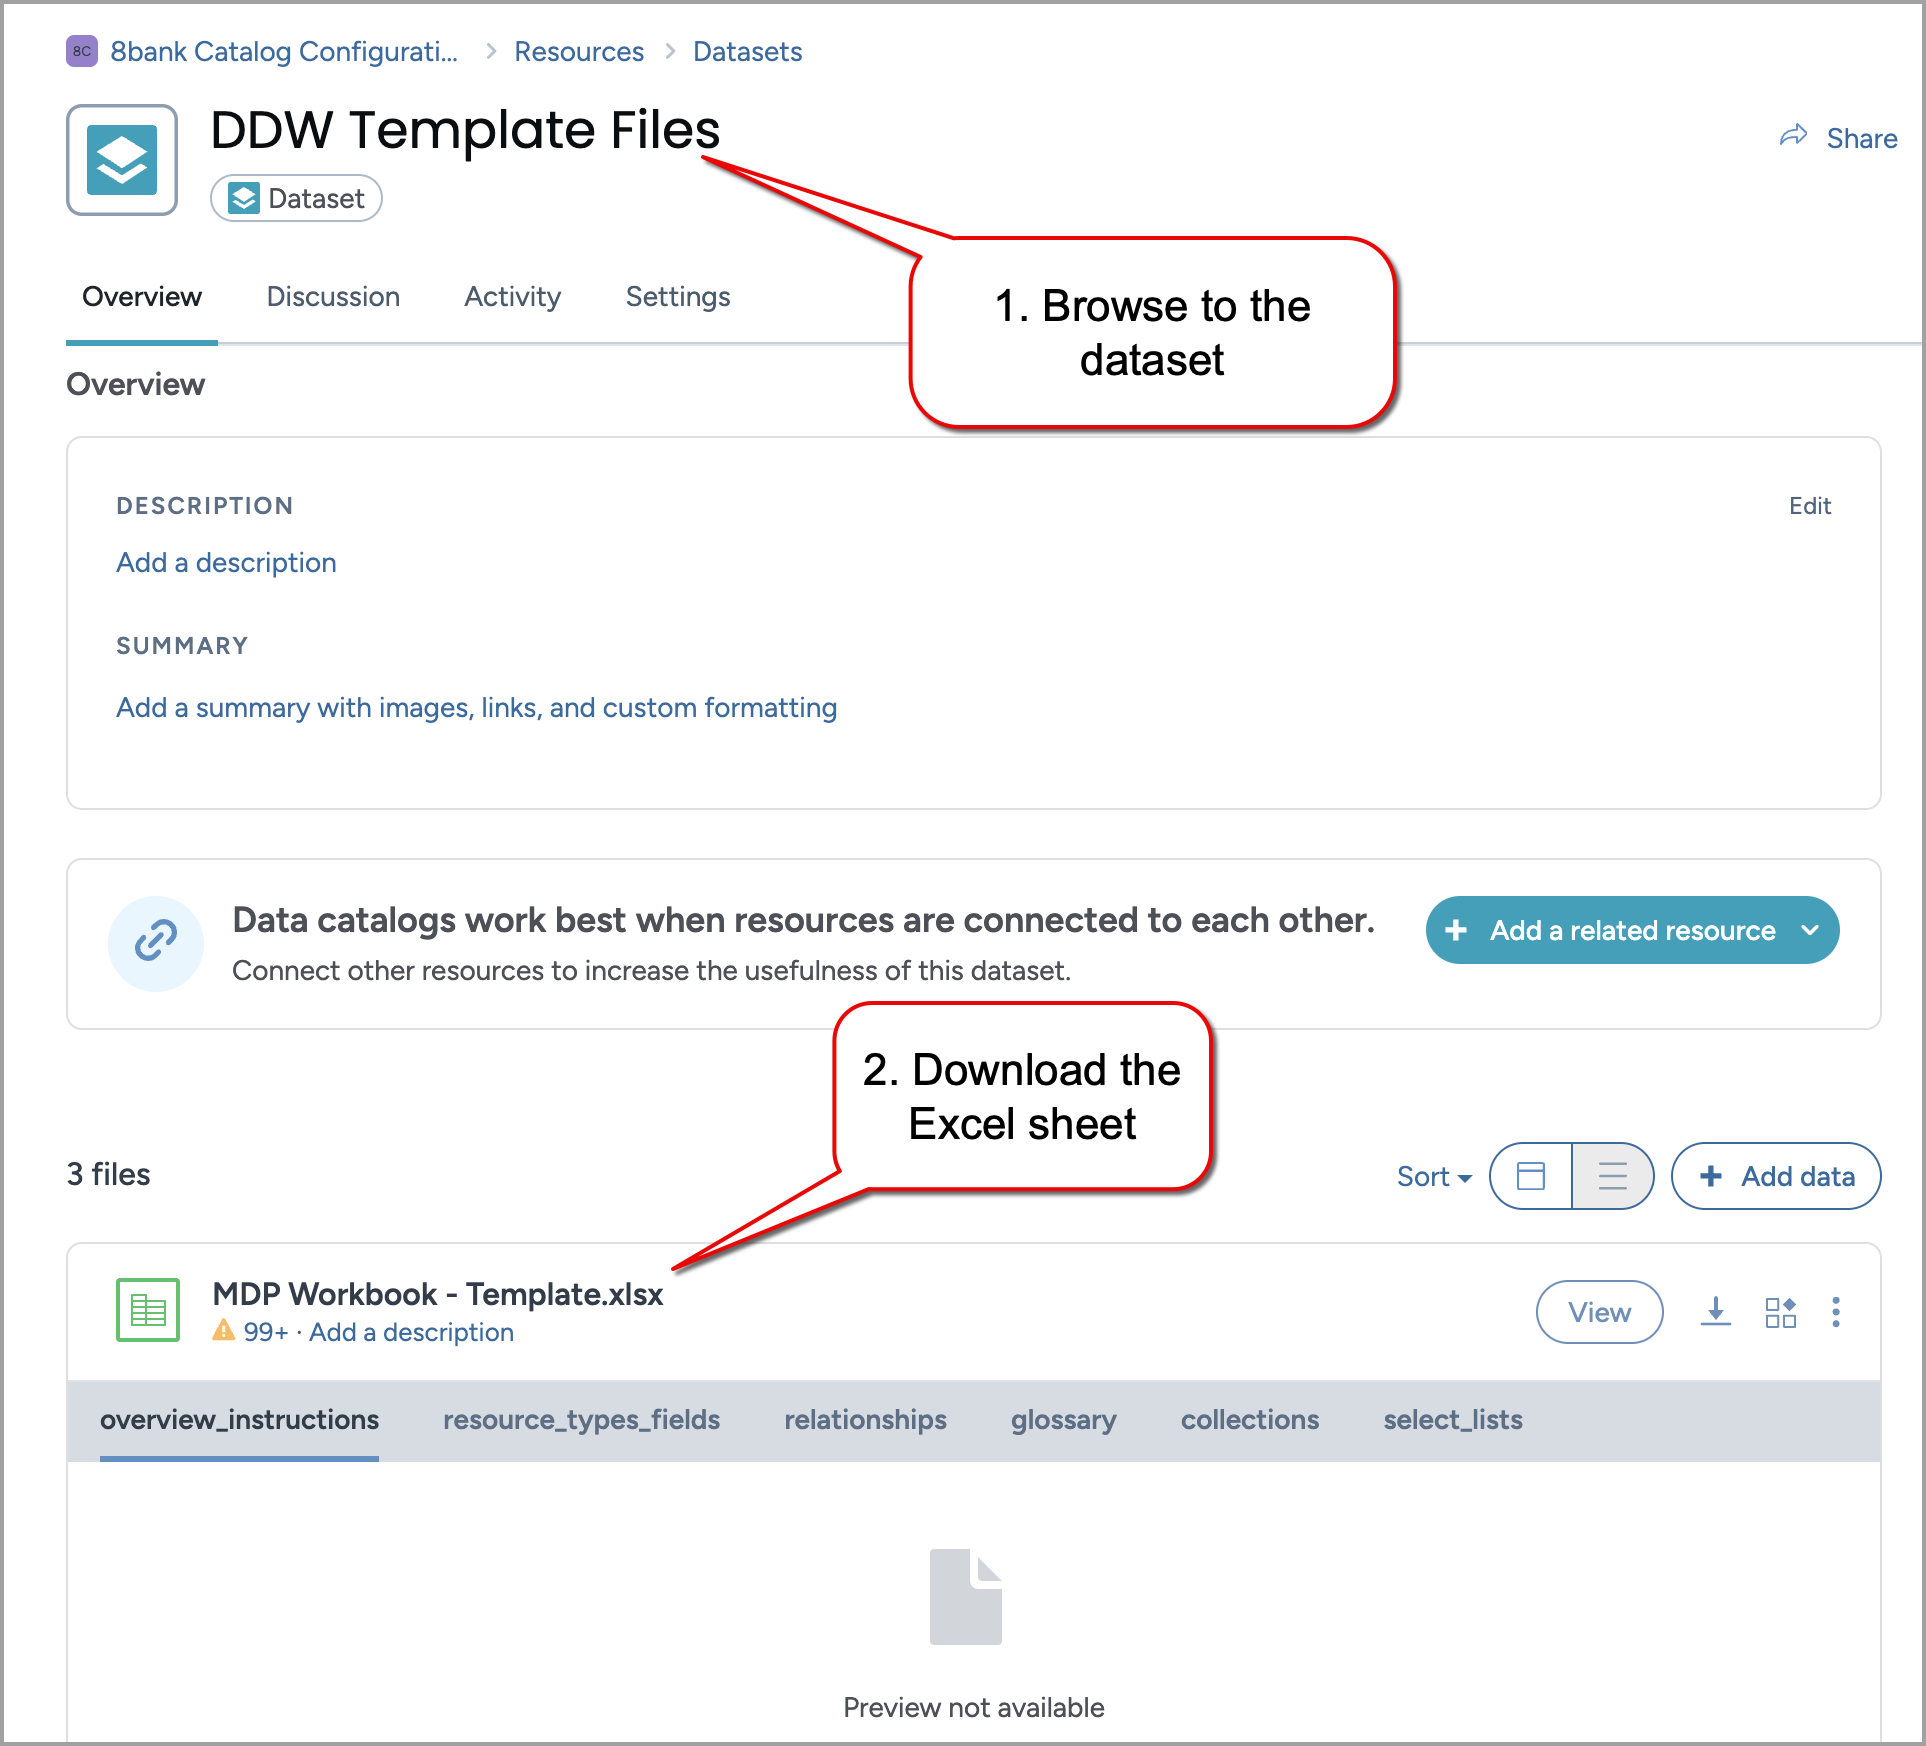Select the Add data button
The height and width of the screenshot is (1746, 1926).
point(1776,1176)
